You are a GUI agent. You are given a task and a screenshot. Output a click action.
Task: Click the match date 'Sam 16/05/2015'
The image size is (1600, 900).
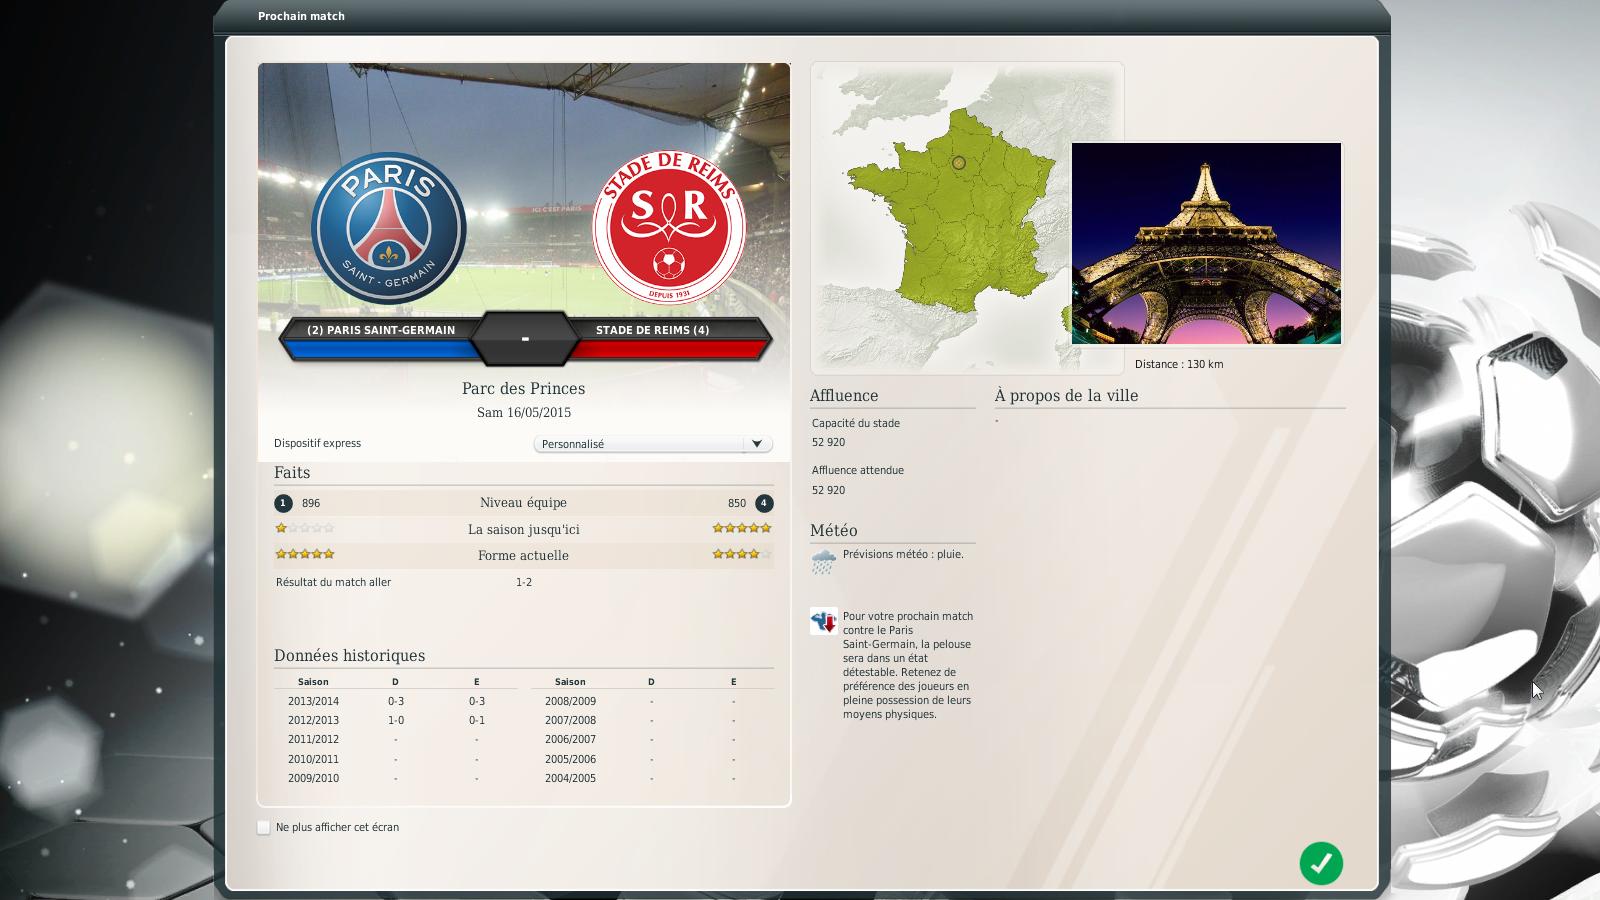coord(524,412)
